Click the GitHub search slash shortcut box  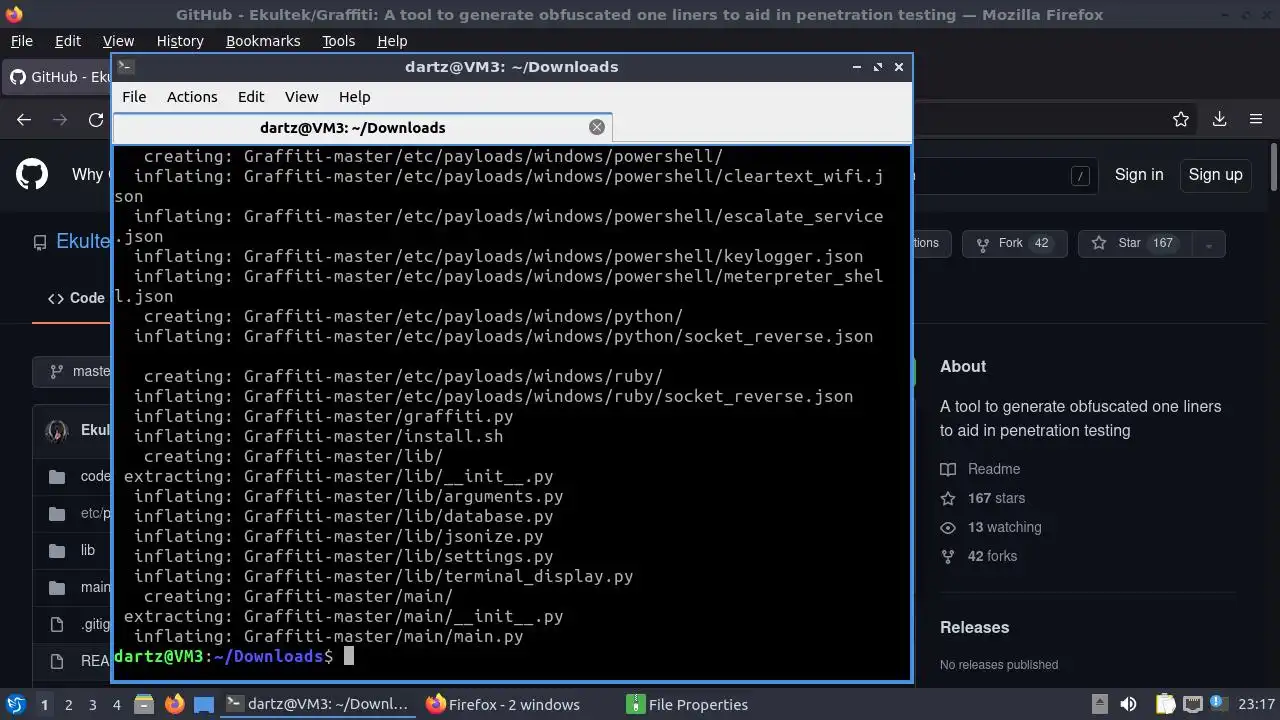click(1080, 176)
